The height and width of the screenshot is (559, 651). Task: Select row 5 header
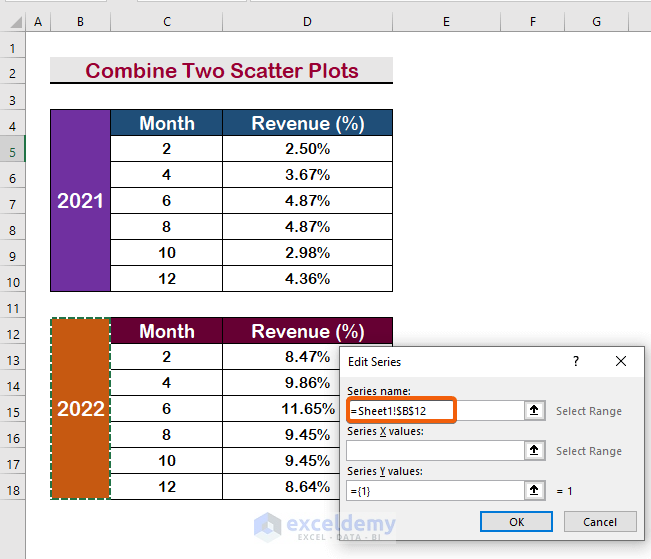[13, 150]
